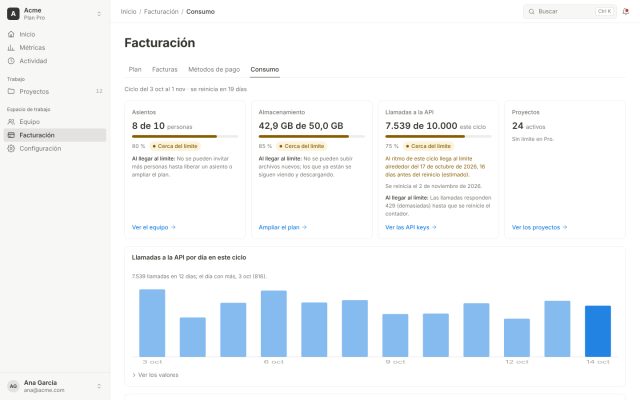Click the 3 oct bar in the chart

[152, 323]
